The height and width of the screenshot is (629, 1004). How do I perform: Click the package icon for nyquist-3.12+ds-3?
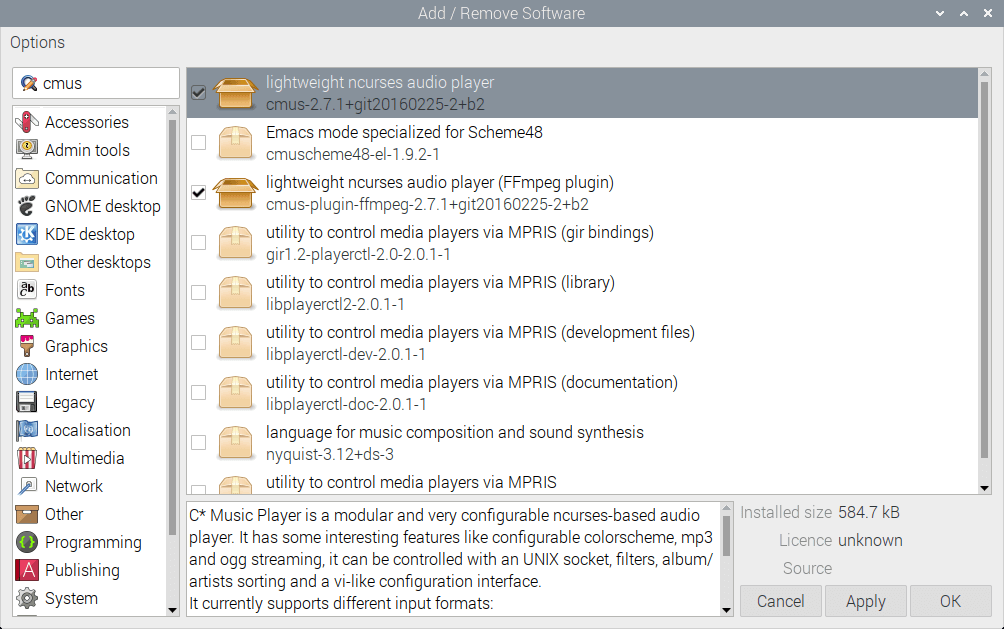pos(235,443)
